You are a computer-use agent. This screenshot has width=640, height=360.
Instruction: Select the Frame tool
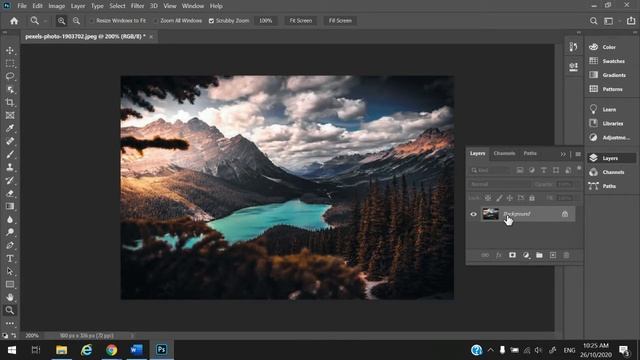click(x=10, y=116)
